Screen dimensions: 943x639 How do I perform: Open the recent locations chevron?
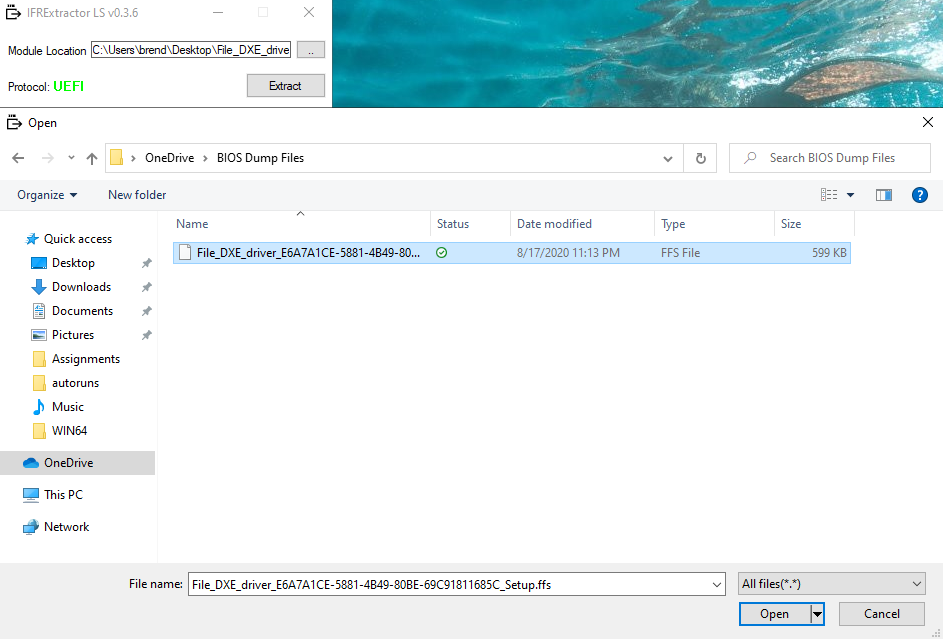point(71,158)
